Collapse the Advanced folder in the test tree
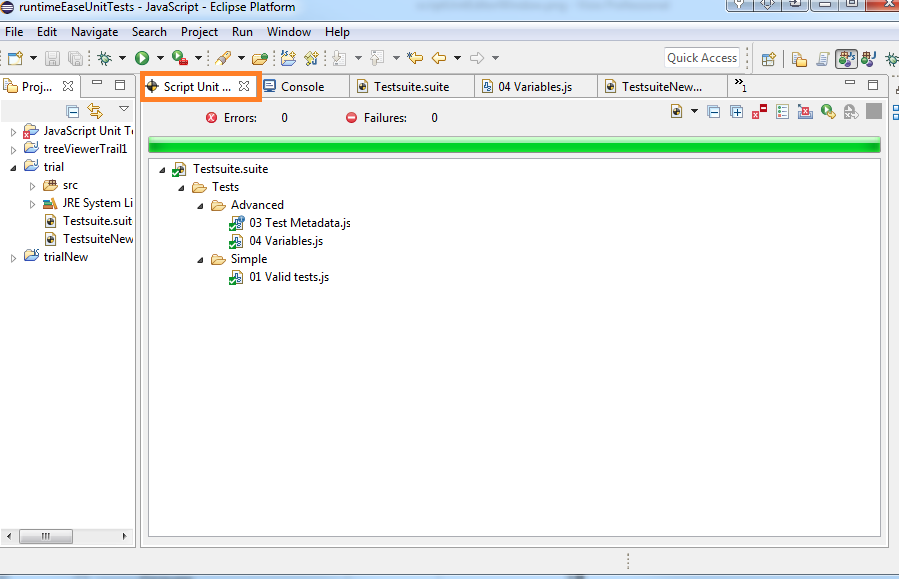This screenshot has width=899, height=579. pyautogui.click(x=199, y=204)
